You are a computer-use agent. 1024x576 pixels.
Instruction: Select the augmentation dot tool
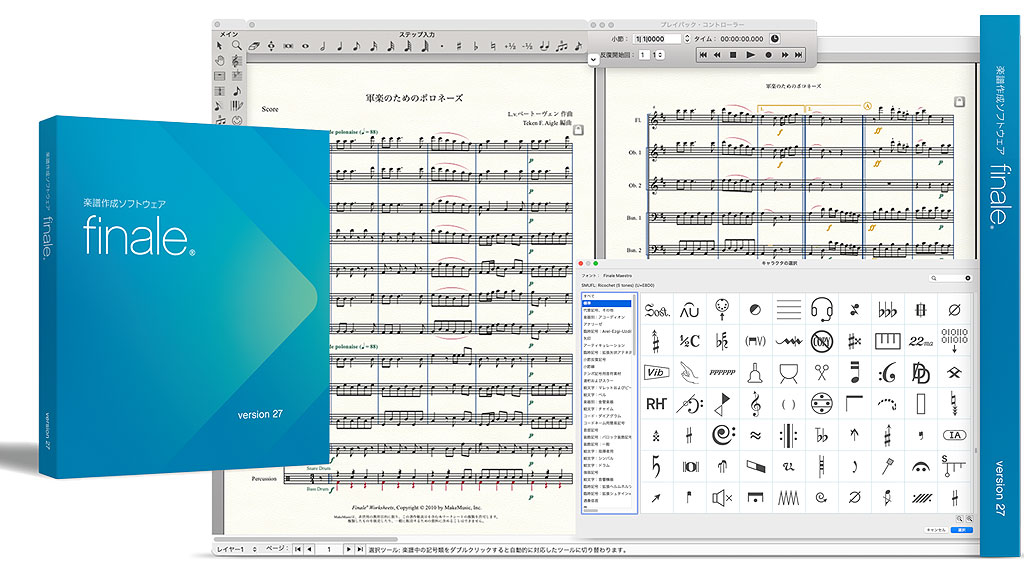point(442,46)
